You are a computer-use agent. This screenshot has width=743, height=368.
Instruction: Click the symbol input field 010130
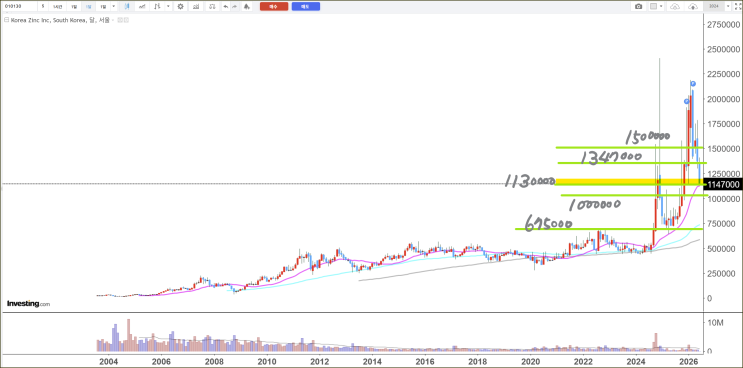19,6
